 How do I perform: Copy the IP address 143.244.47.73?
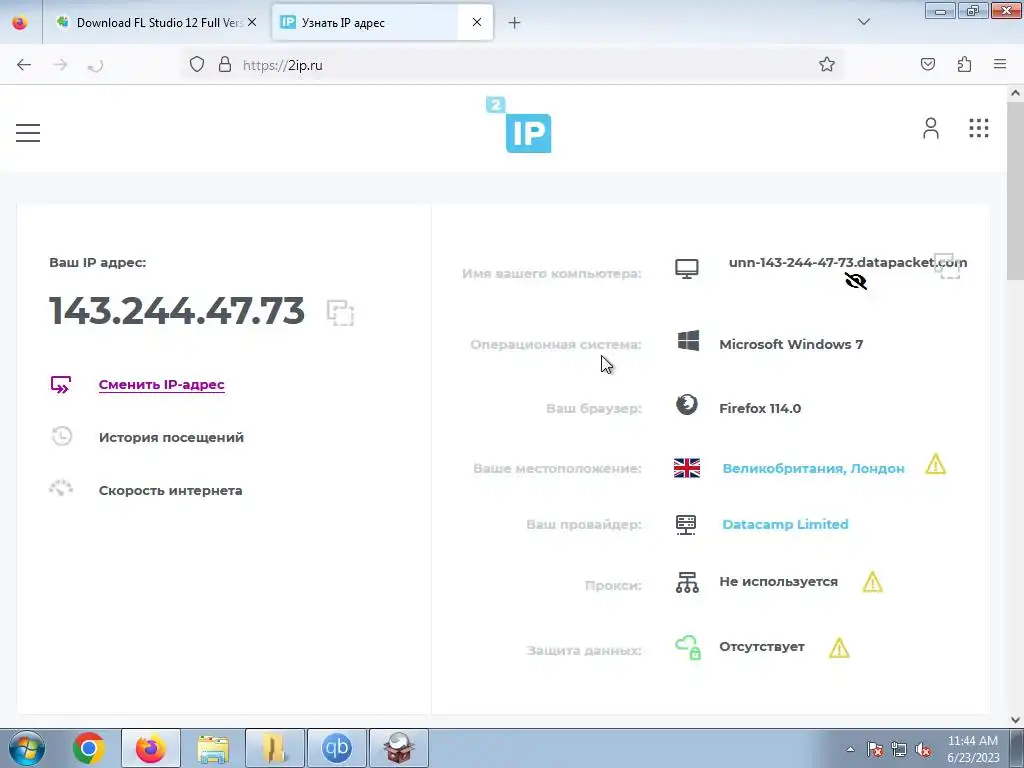340,312
